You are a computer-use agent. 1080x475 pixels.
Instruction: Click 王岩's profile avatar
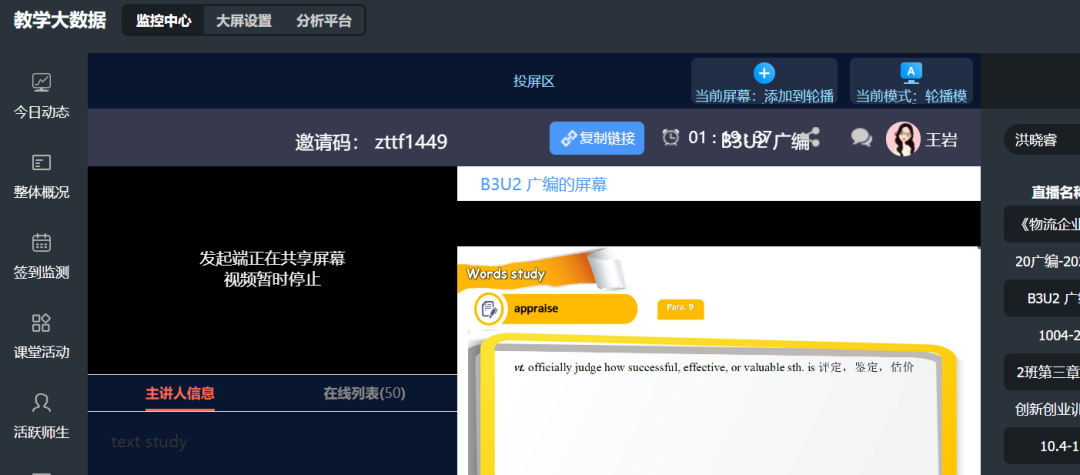pyautogui.click(x=903, y=139)
